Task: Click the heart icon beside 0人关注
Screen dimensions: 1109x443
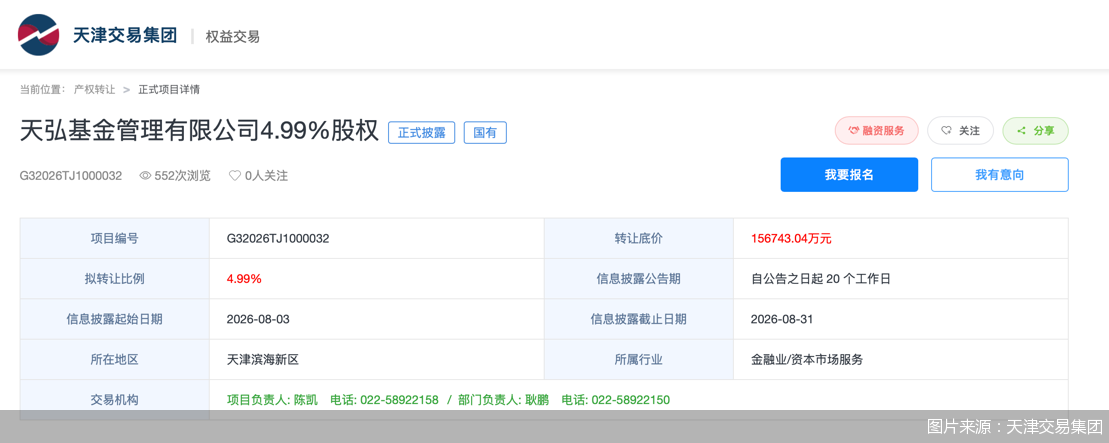Action: [235, 176]
